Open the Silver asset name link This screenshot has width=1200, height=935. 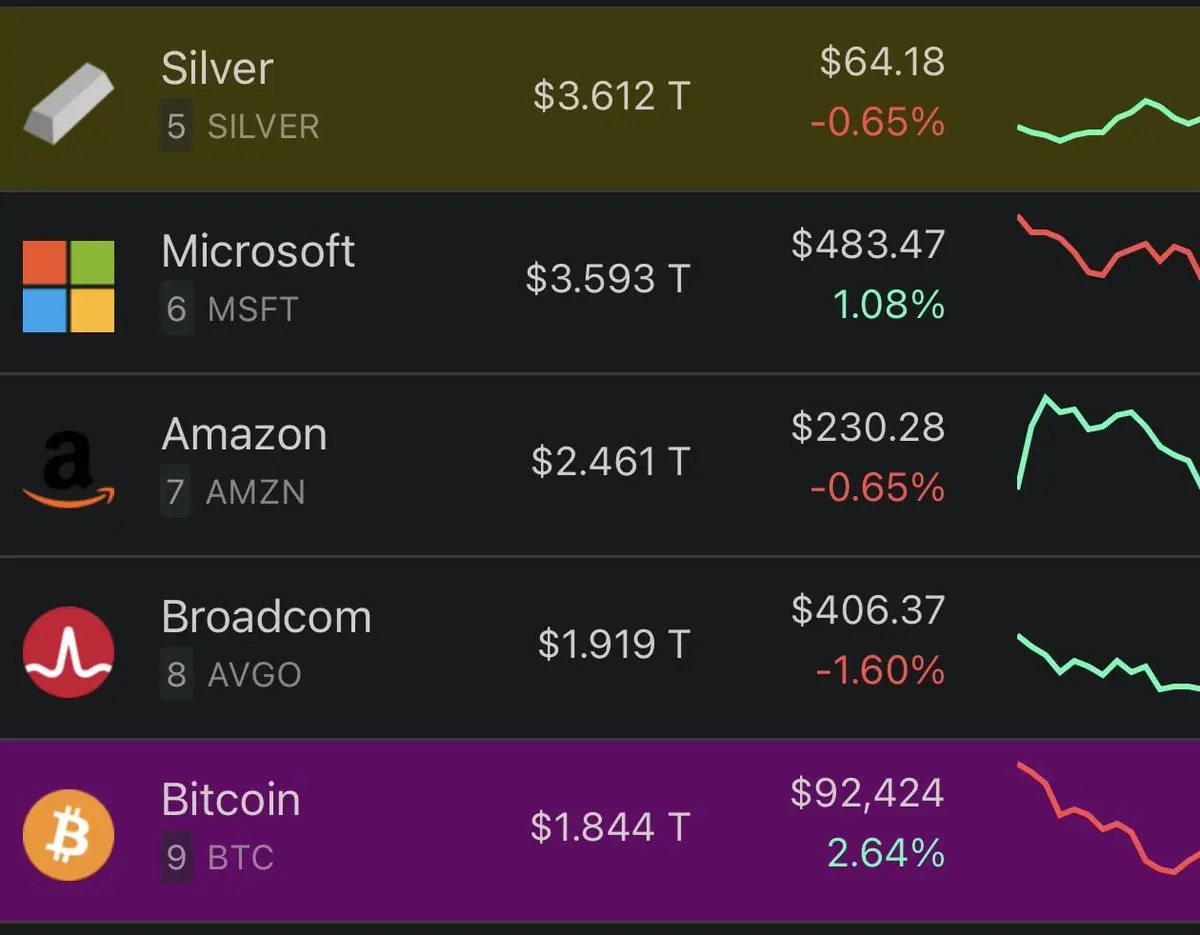217,69
